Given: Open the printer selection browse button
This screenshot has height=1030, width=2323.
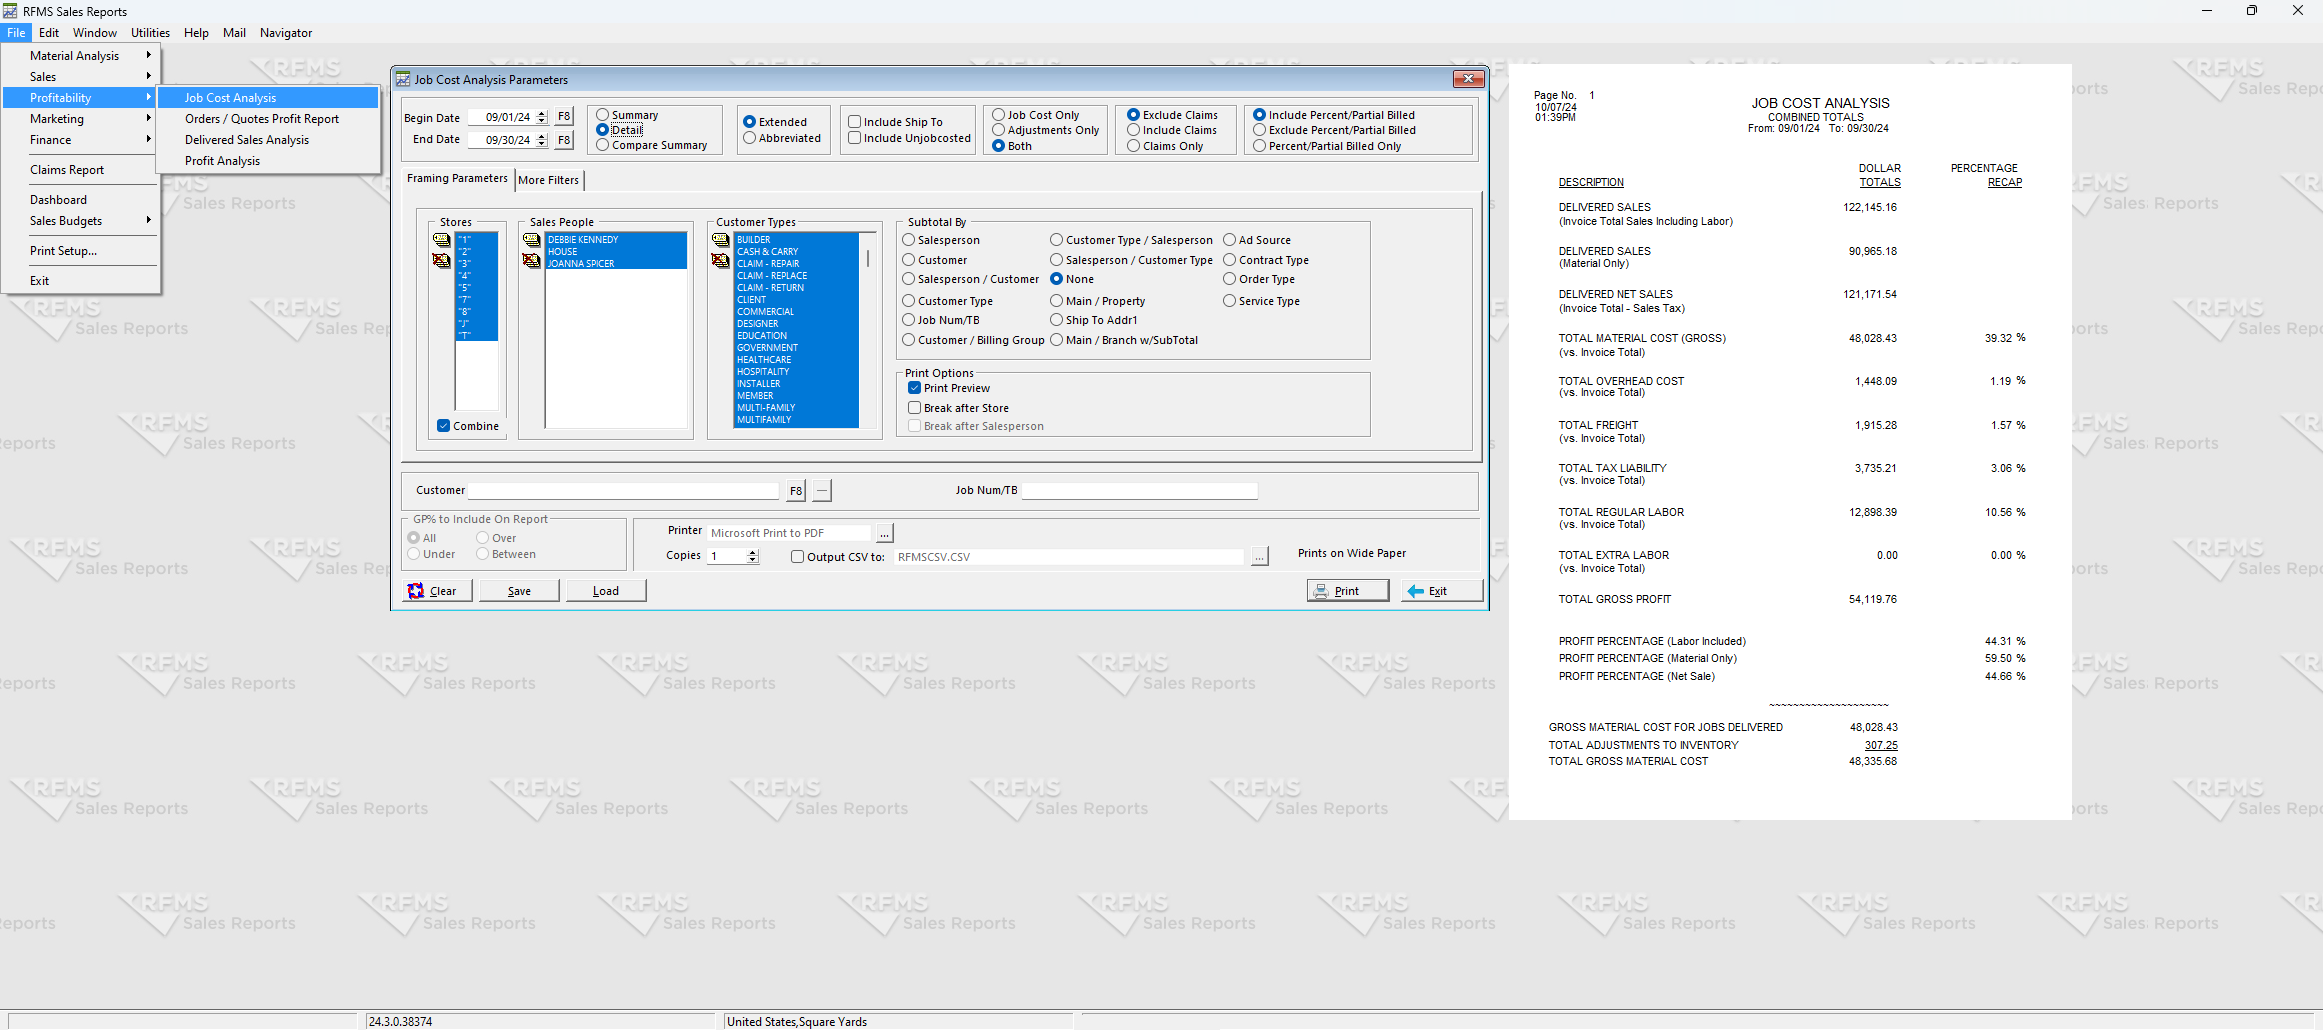Looking at the screenshot, I should 884,534.
